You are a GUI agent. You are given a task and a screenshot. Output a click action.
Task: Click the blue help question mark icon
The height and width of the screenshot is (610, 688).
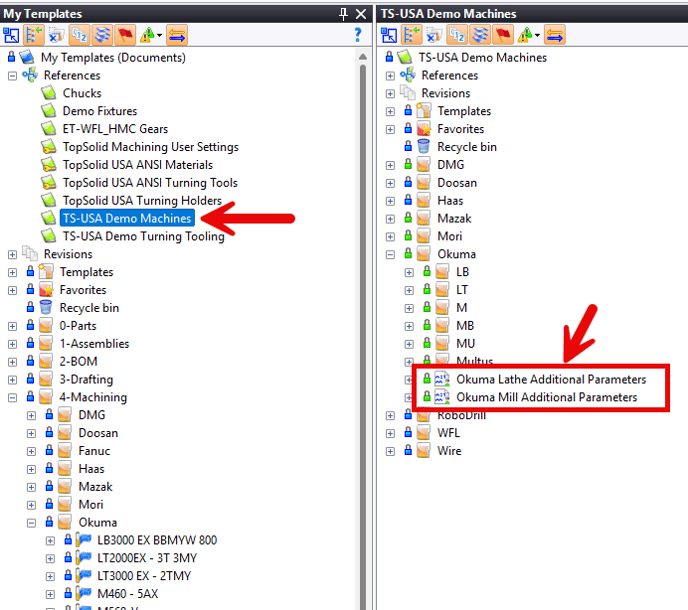[x=358, y=35]
